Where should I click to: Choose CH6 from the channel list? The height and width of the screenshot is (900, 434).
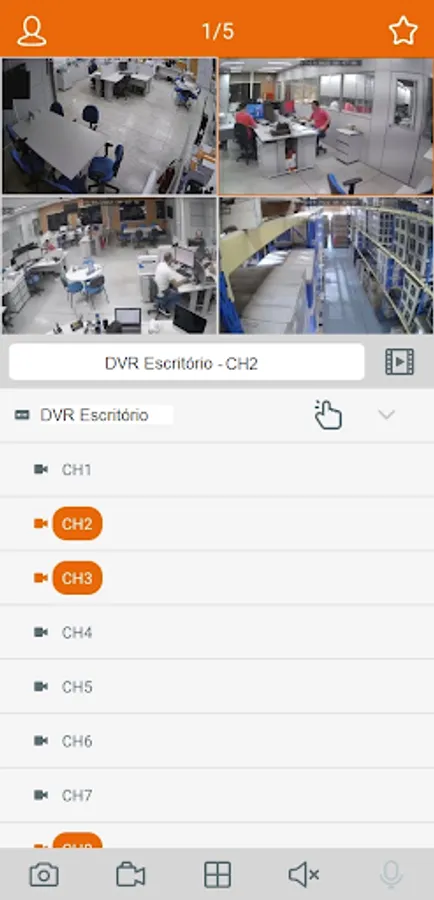click(x=217, y=741)
